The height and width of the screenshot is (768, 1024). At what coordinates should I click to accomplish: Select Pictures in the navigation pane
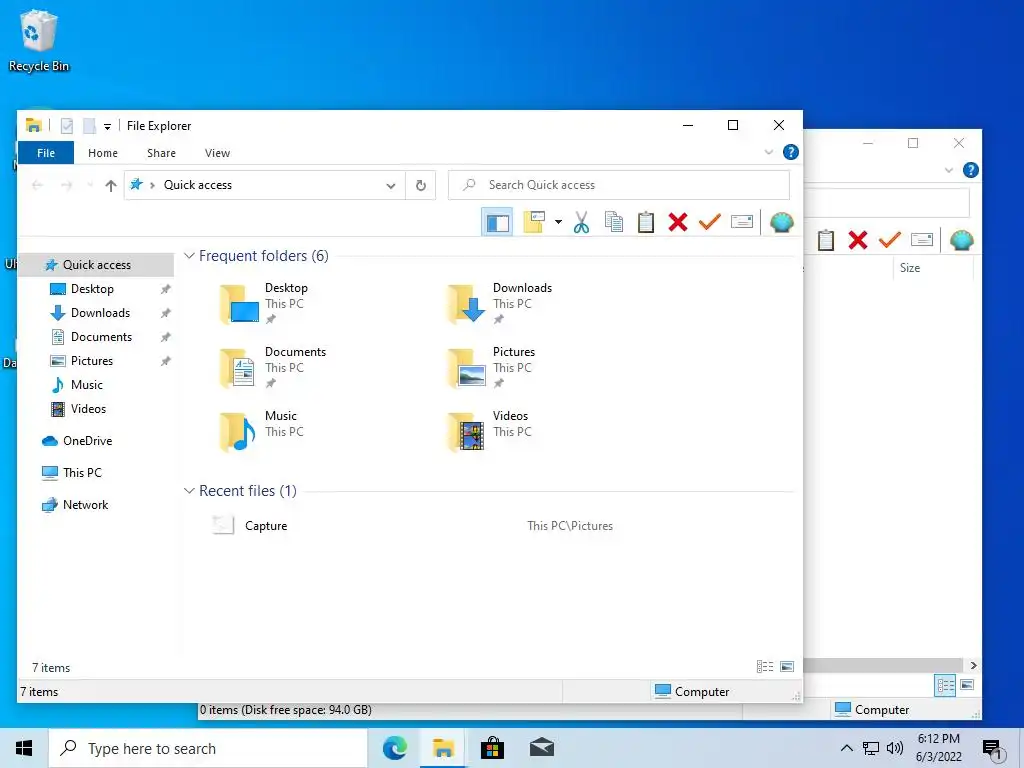coord(91,361)
